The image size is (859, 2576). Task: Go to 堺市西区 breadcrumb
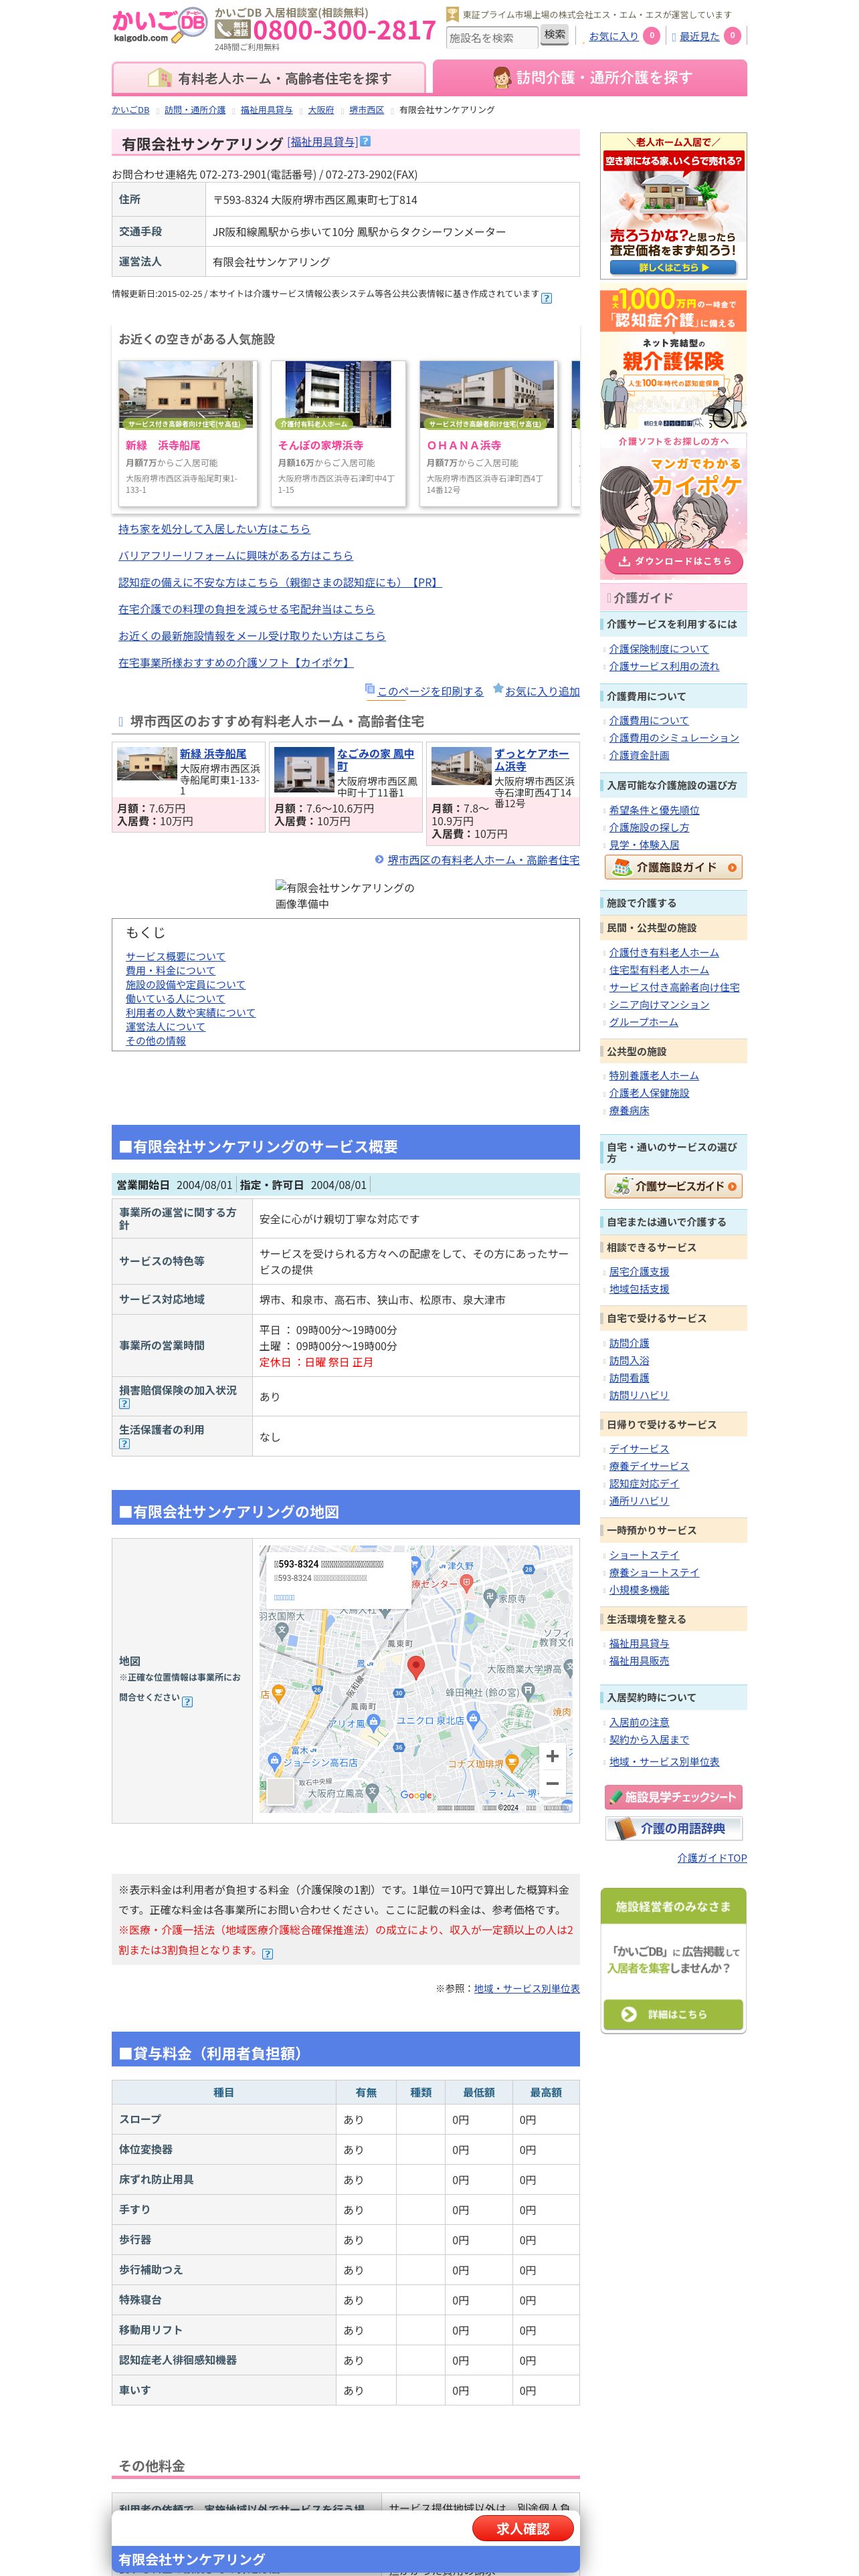click(x=366, y=110)
